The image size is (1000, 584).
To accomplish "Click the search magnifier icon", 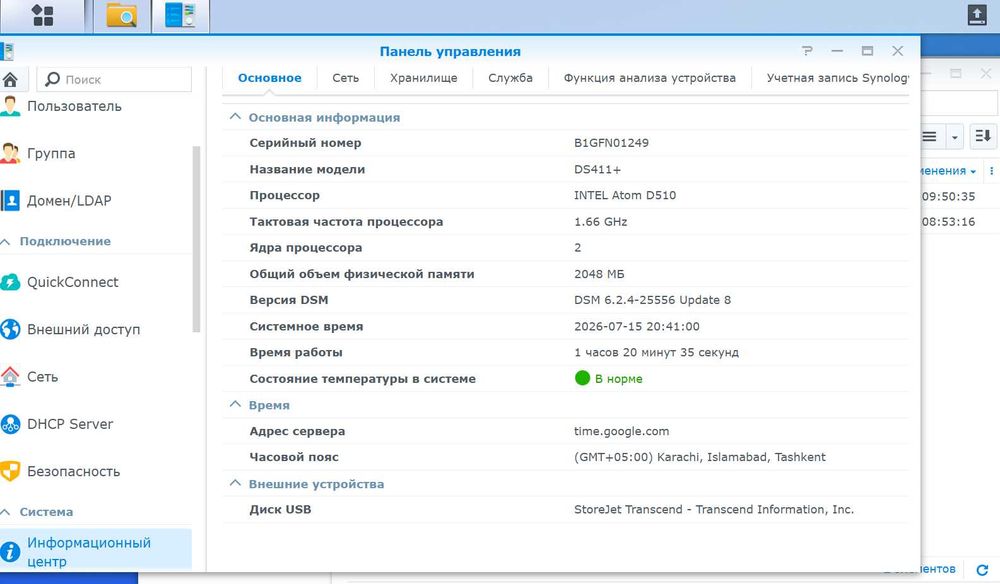I will (x=53, y=79).
